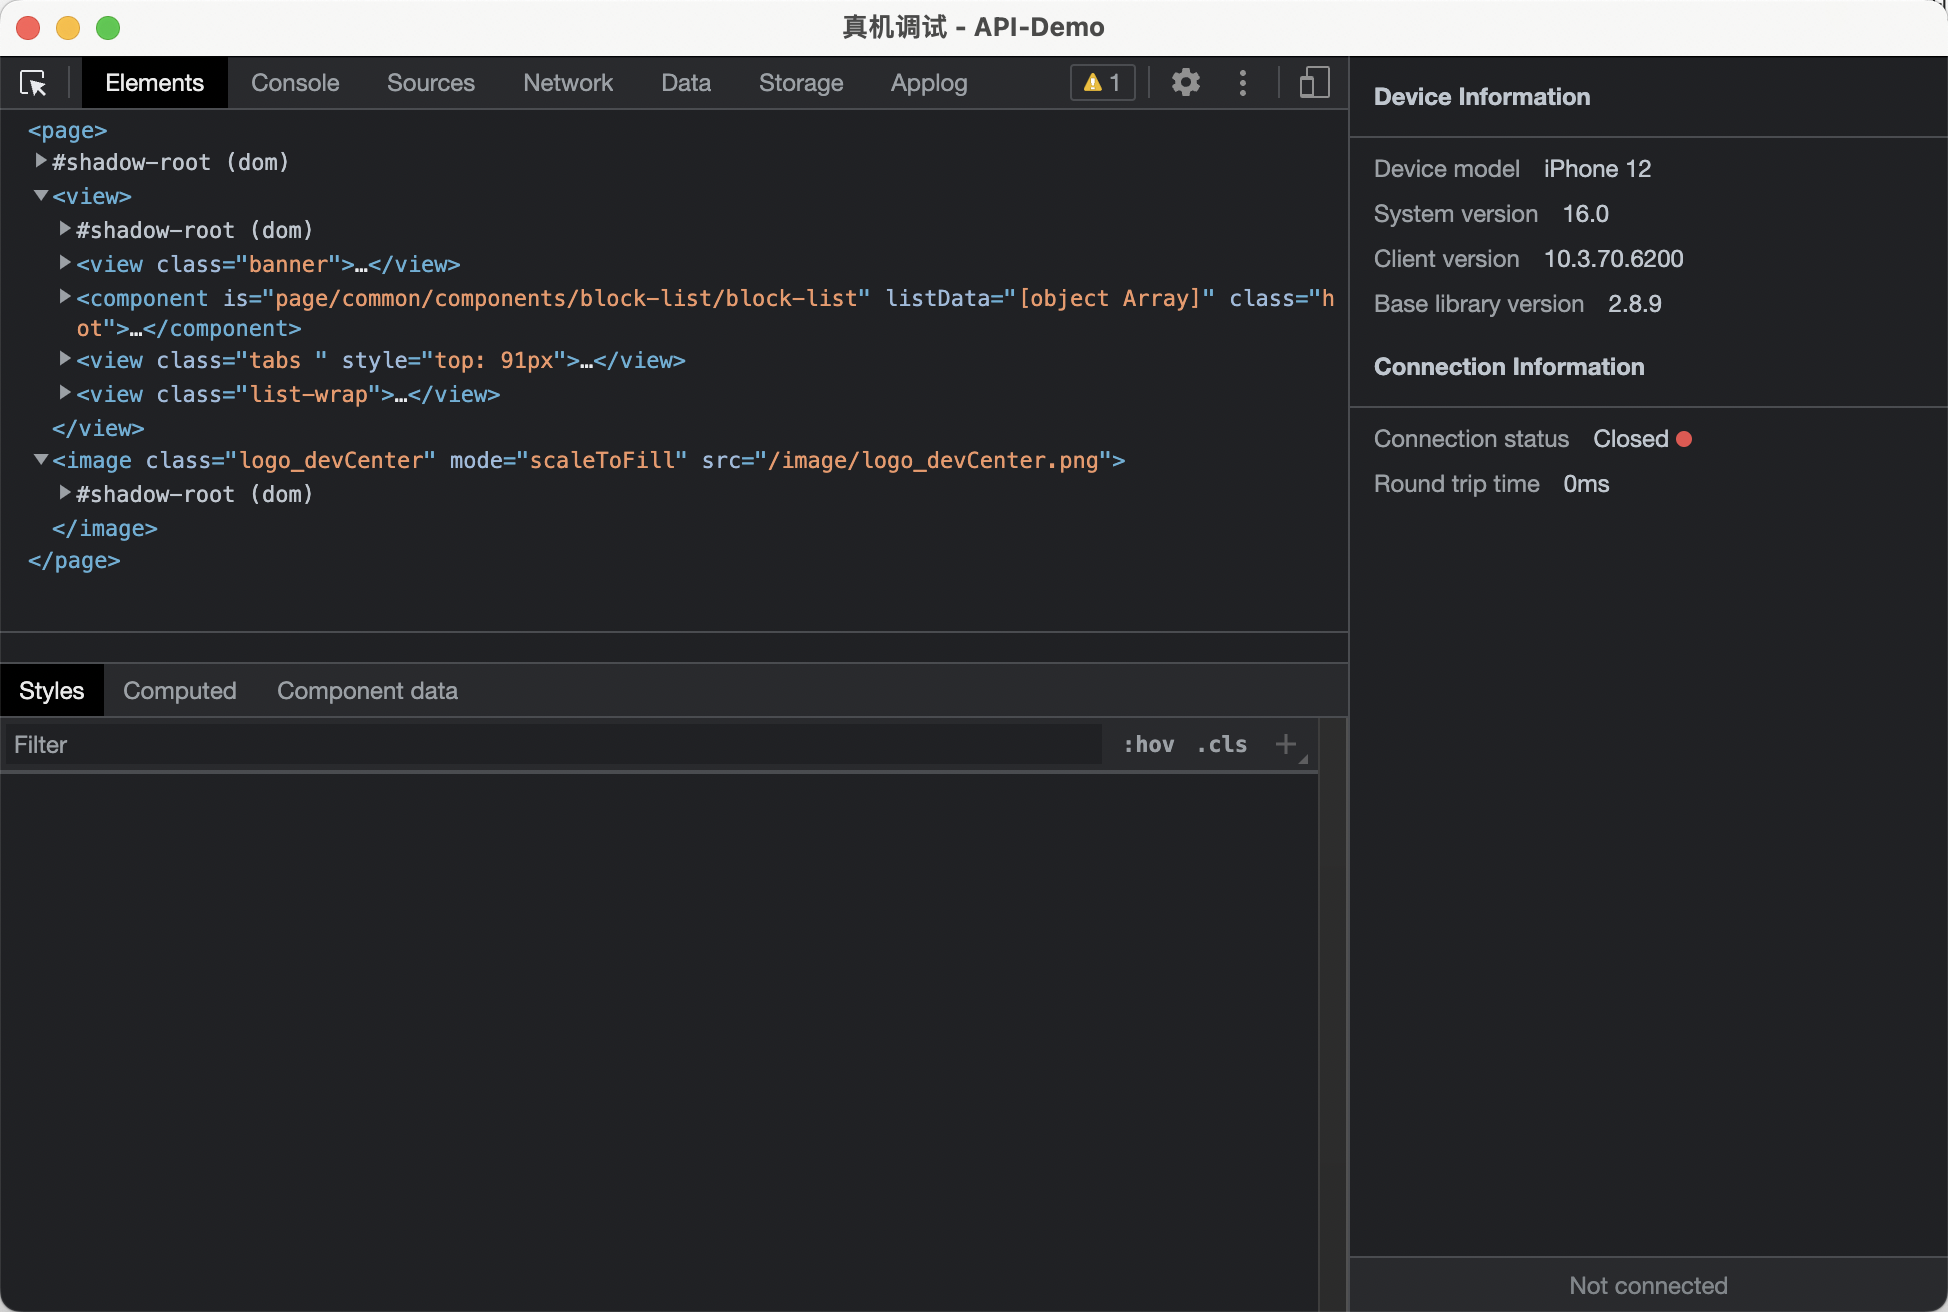
Task: Click the mode="scaleToFill" attribute
Action: coord(568,461)
